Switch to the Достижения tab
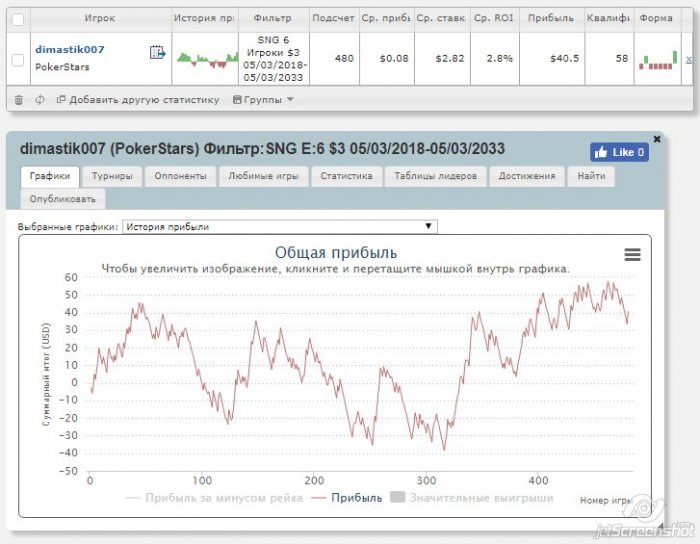The image size is (700, 544). (527, 176)
